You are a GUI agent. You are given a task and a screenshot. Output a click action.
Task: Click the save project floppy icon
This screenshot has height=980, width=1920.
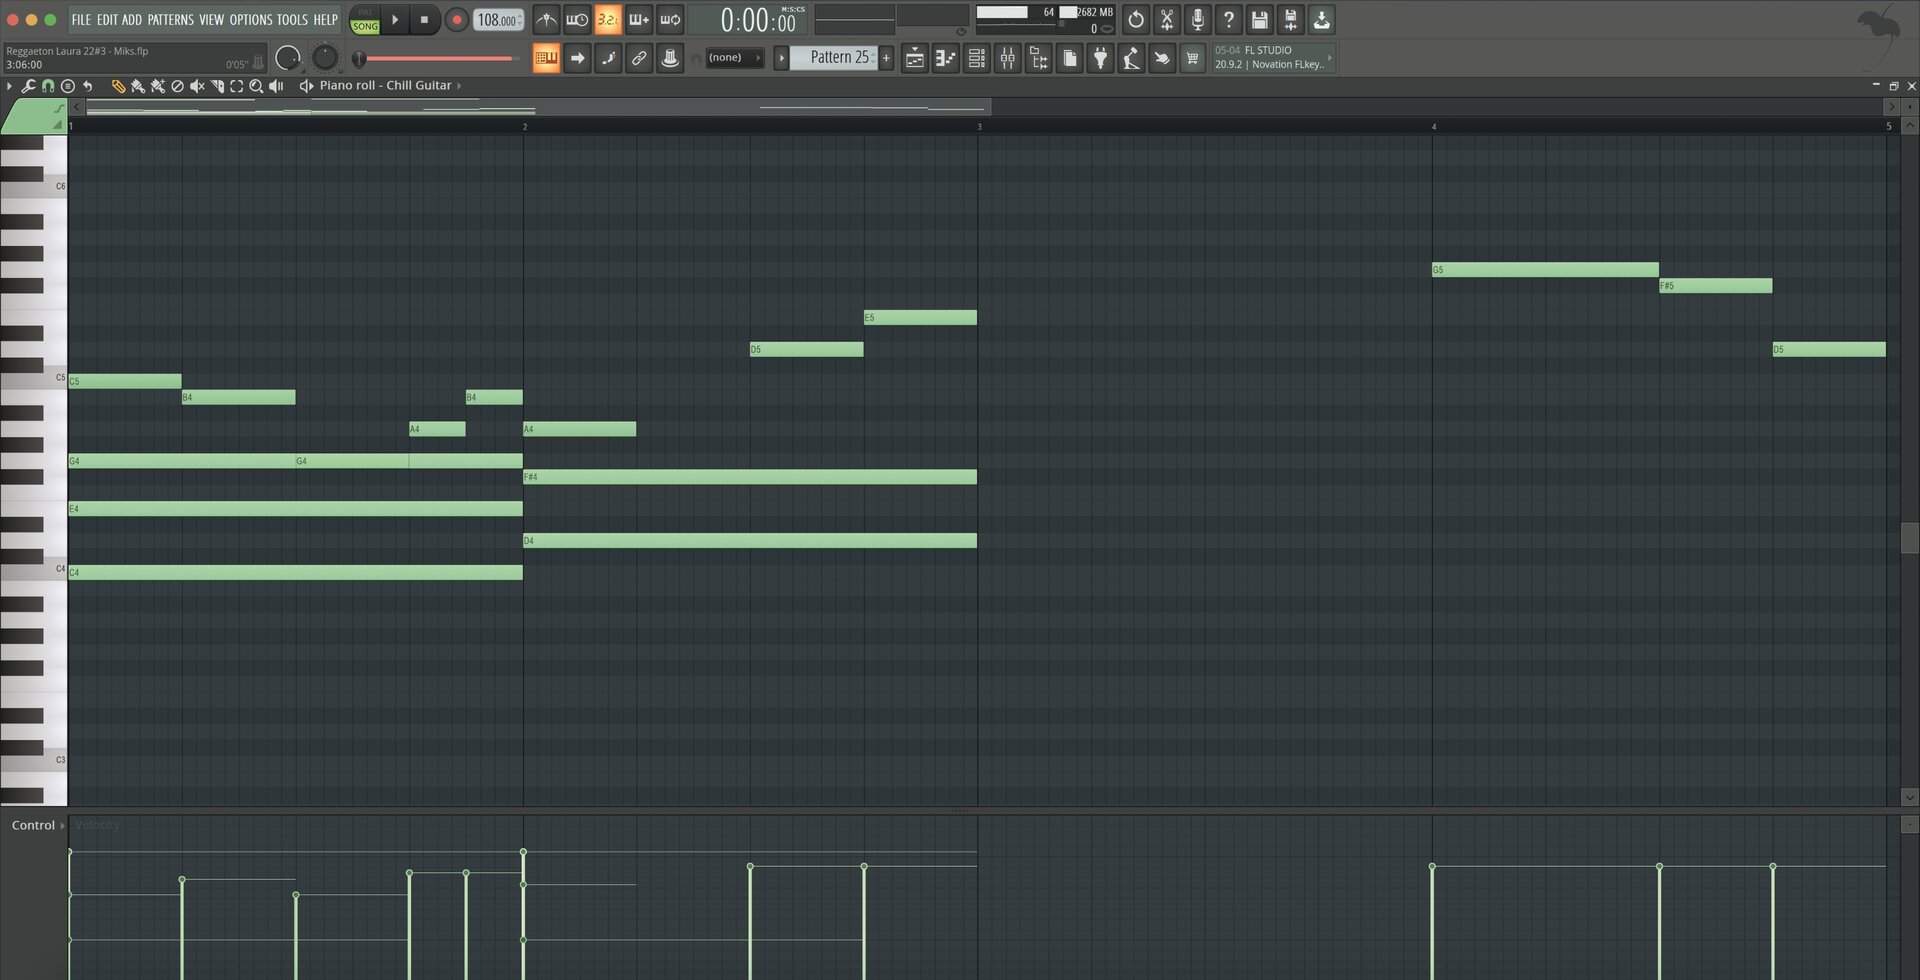(x=1259, y=20)
